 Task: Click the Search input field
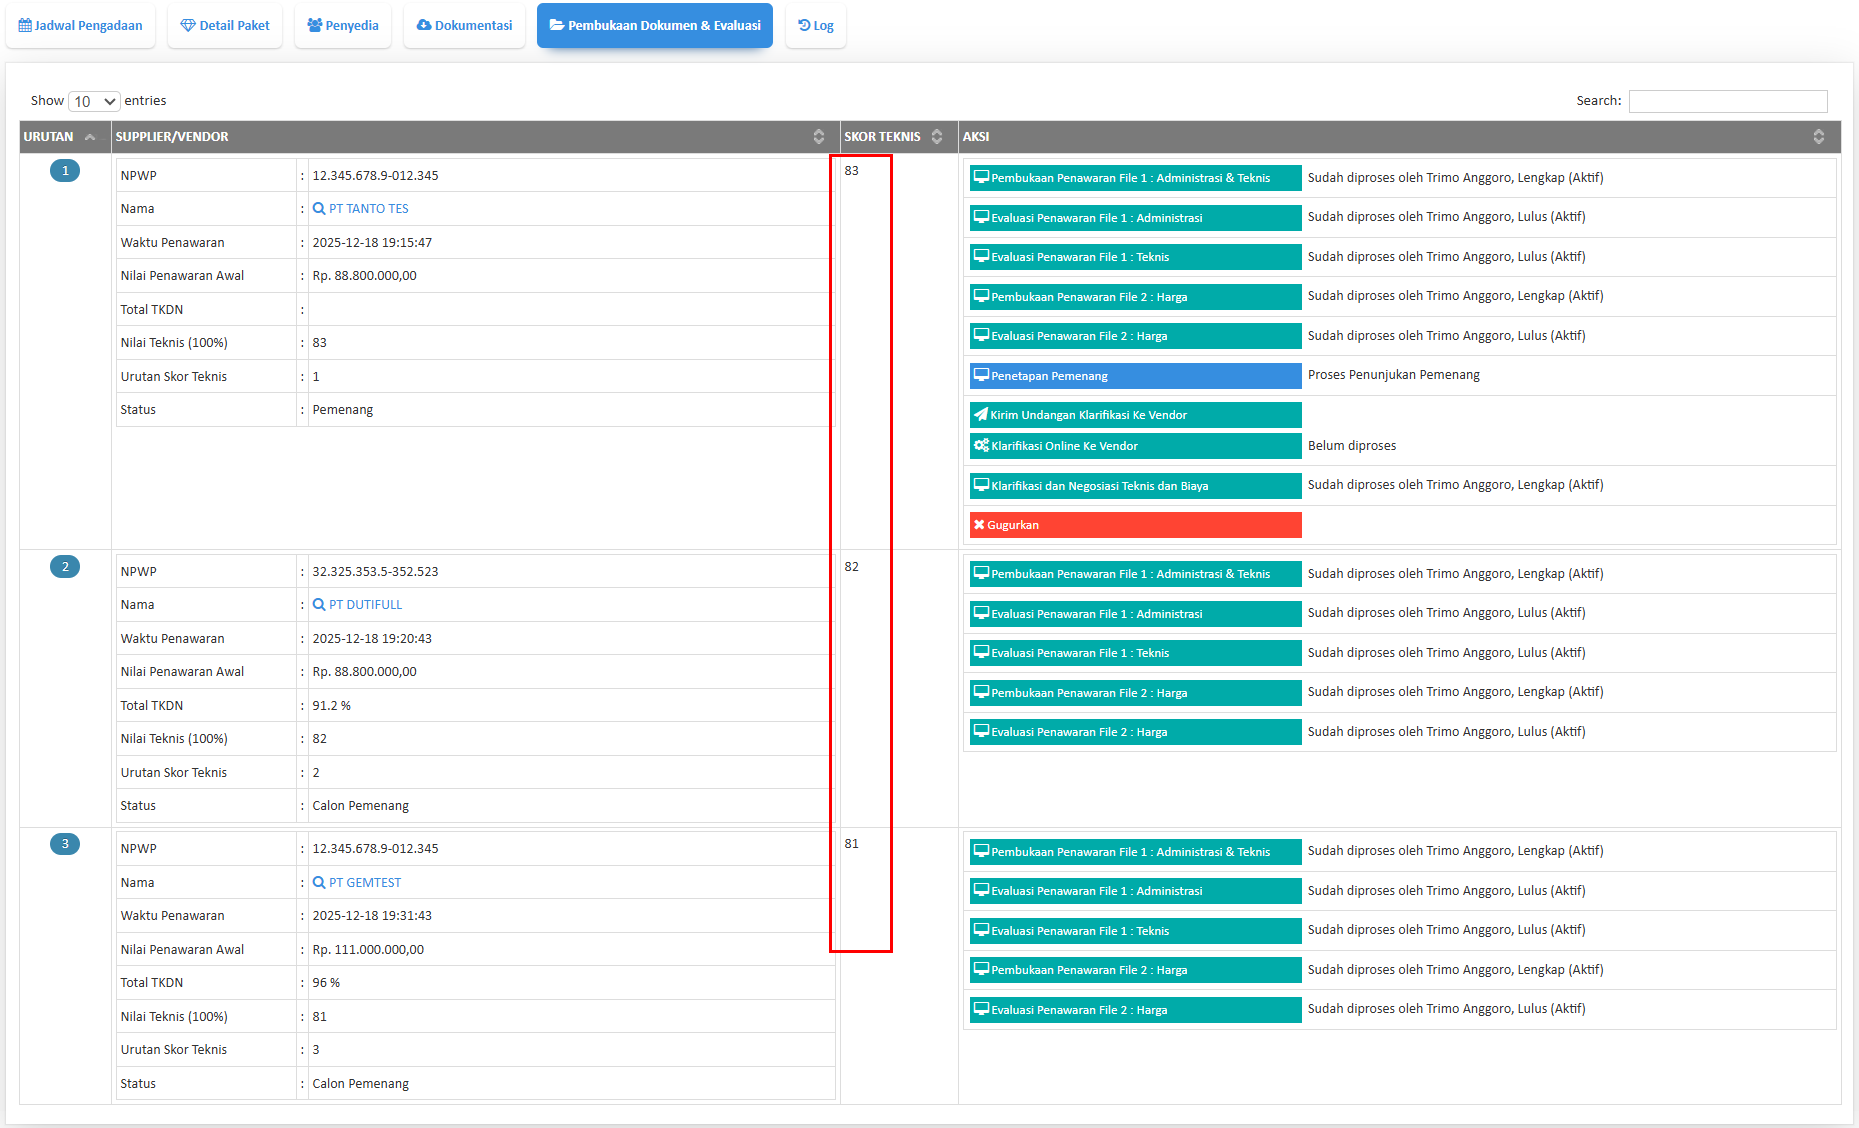pos(1727,101)
